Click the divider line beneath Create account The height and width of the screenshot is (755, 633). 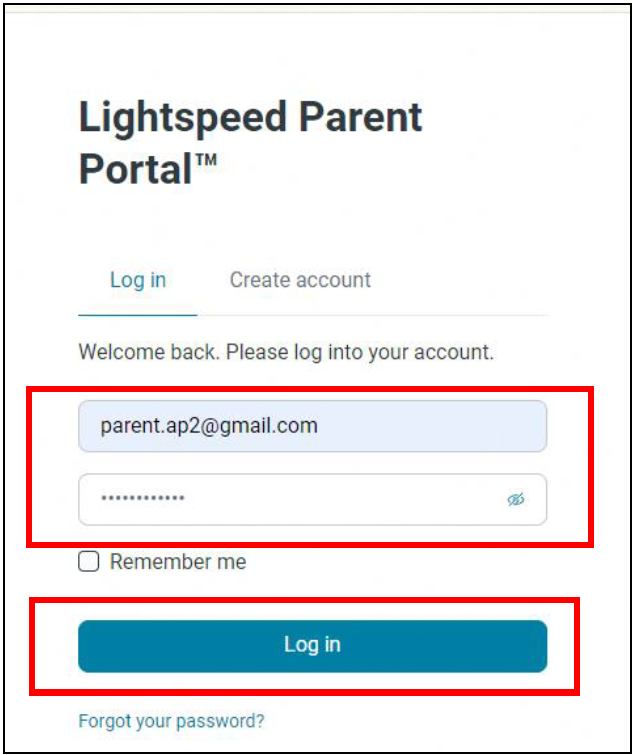373,316
